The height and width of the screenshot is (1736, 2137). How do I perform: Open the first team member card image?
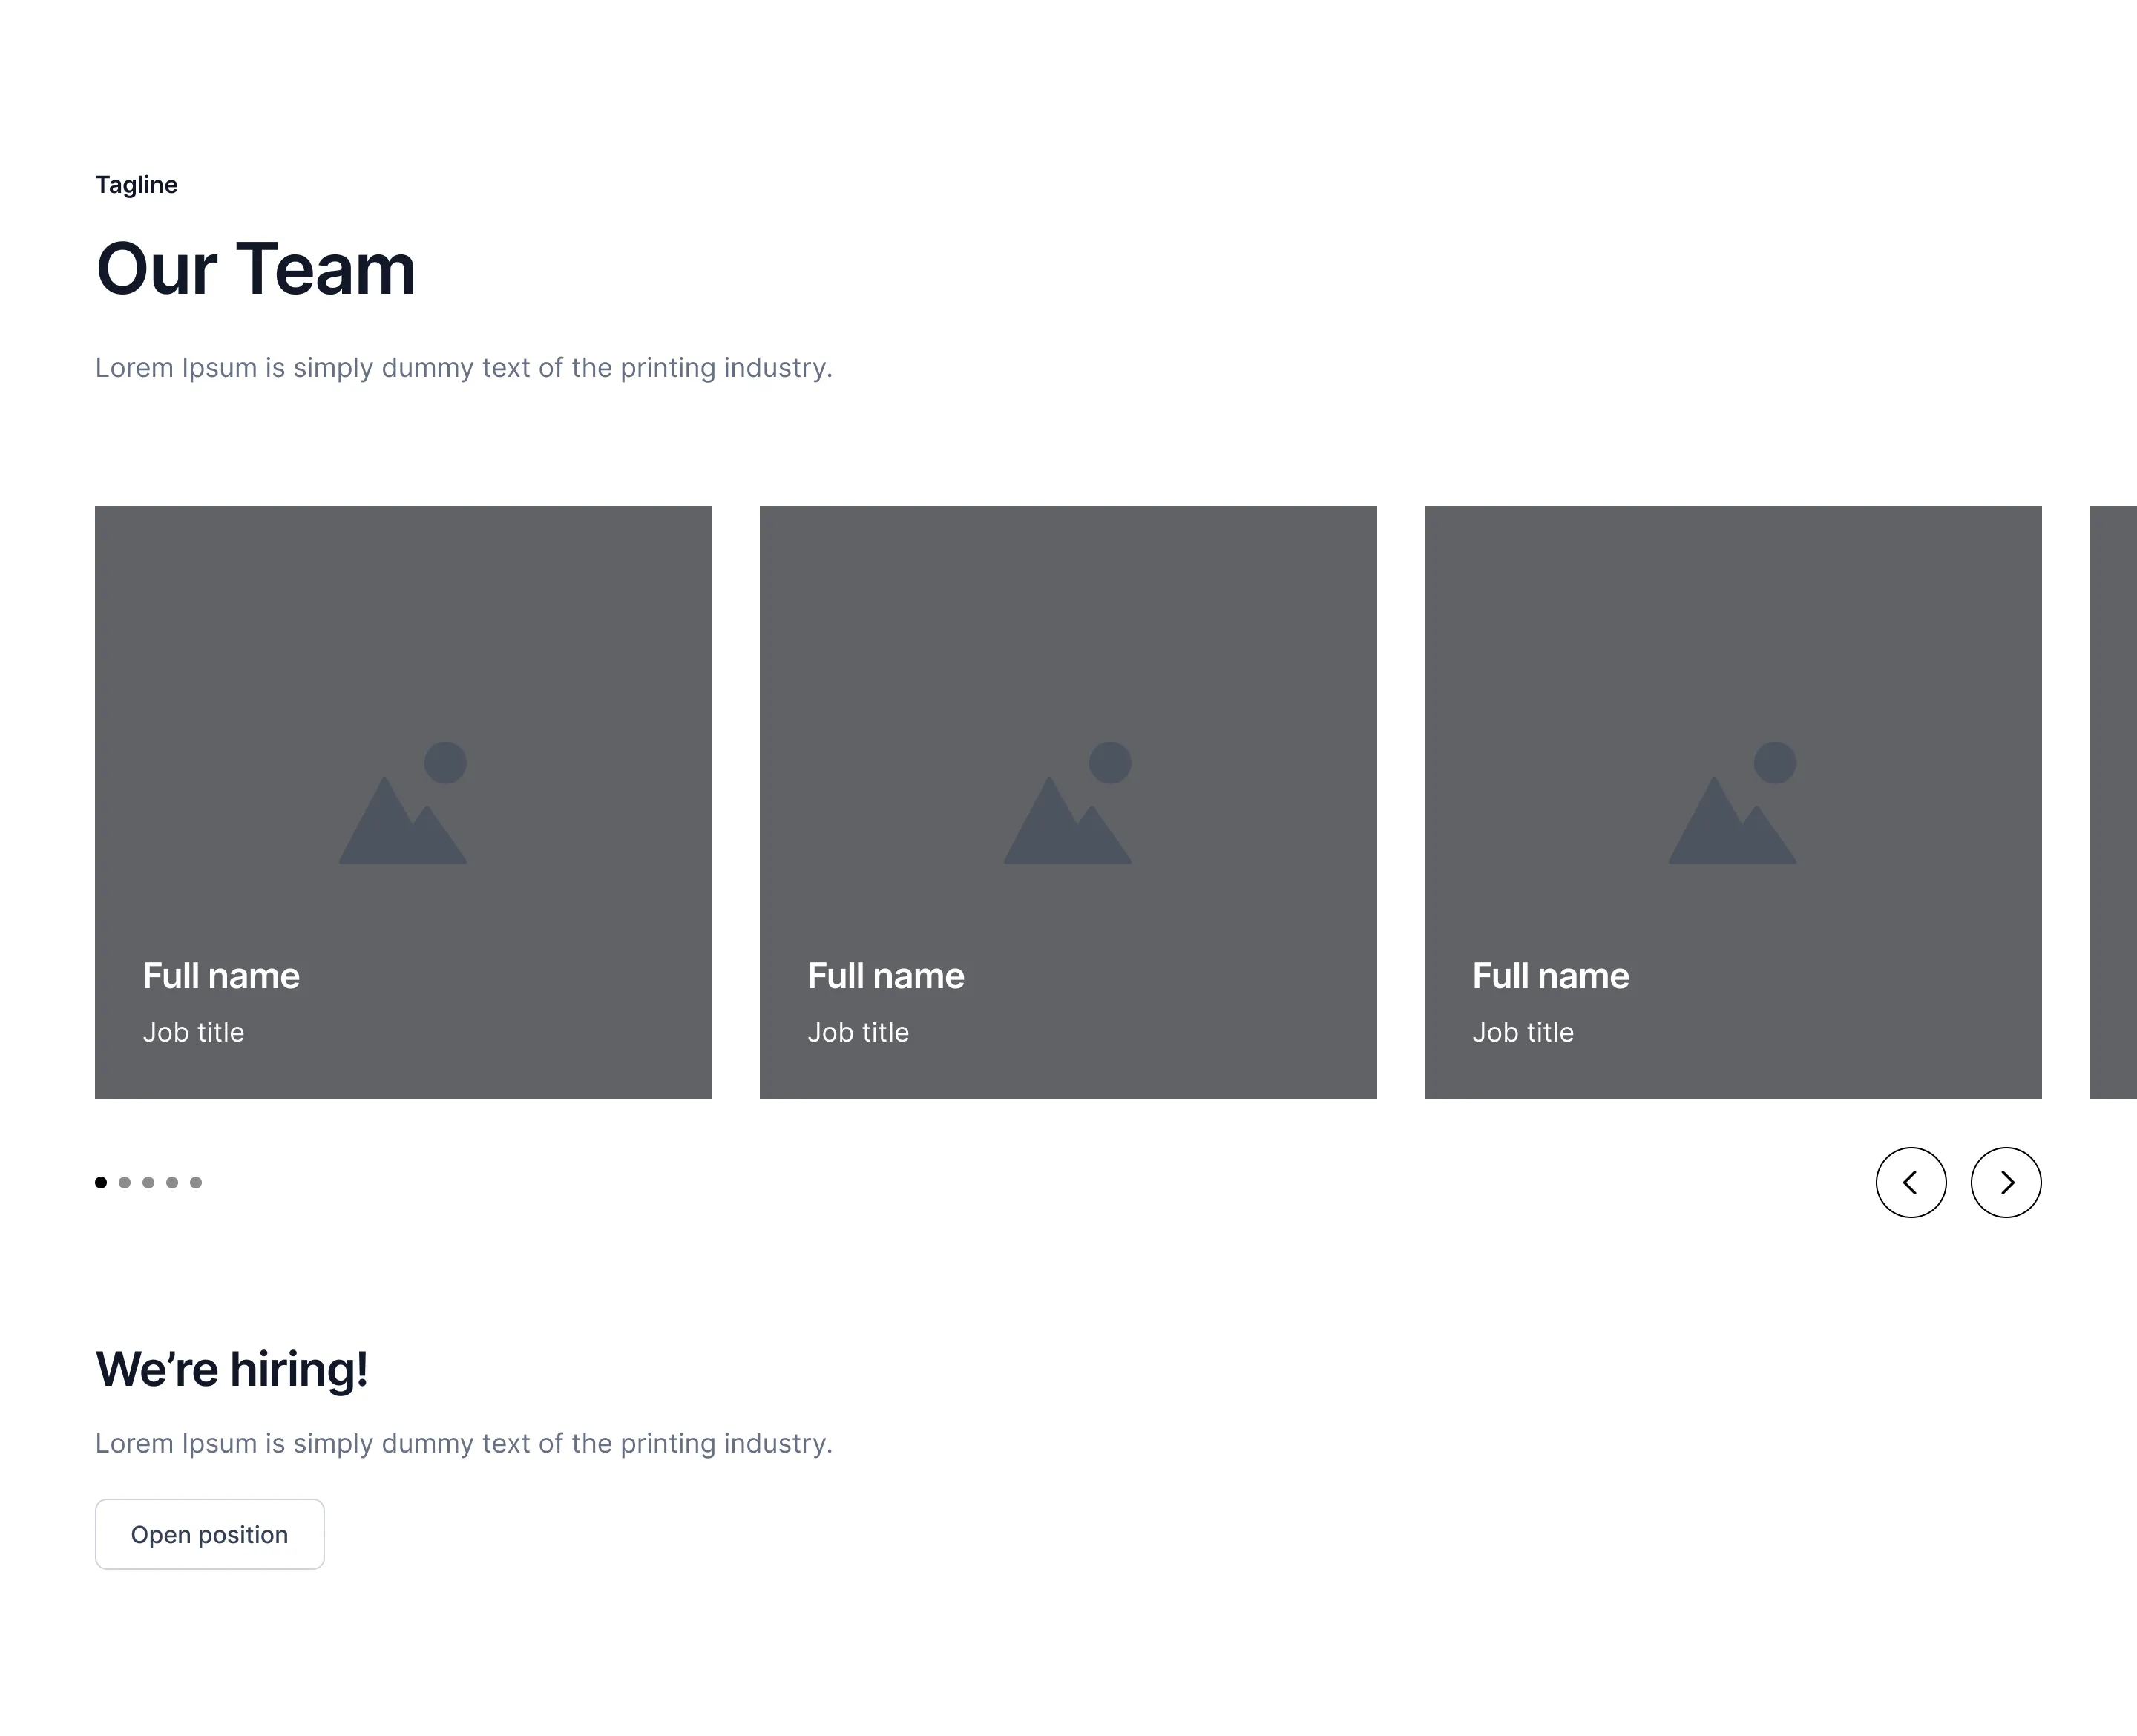click(403, 802)
